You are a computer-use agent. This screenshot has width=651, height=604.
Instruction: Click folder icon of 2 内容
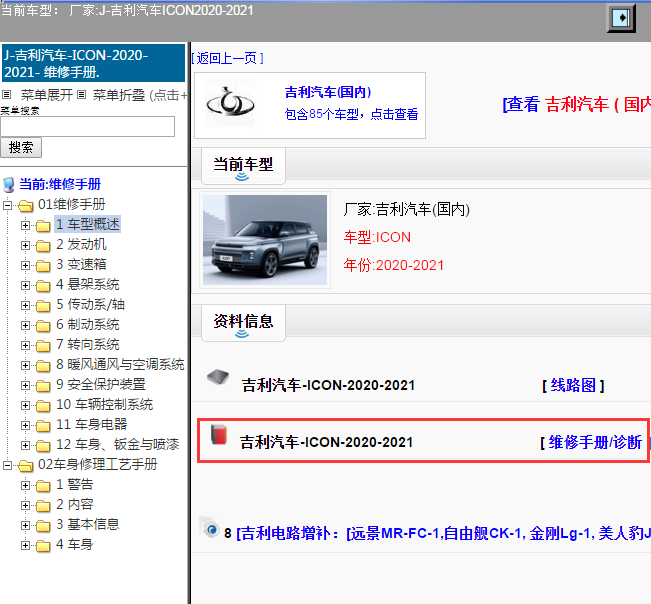[43, 505]
